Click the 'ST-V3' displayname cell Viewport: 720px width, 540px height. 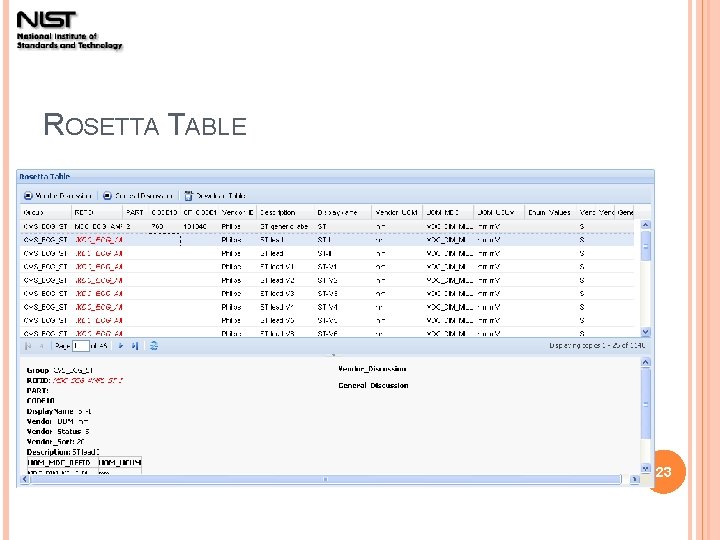pos(343,293)
